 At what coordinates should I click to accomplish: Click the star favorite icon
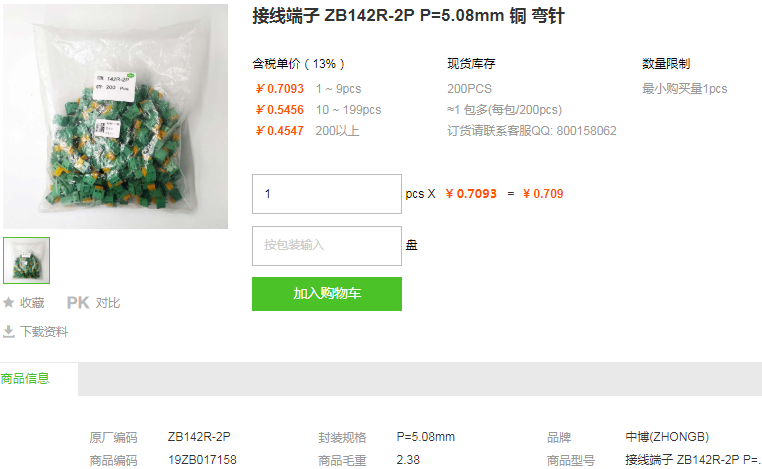pos(8,303)
